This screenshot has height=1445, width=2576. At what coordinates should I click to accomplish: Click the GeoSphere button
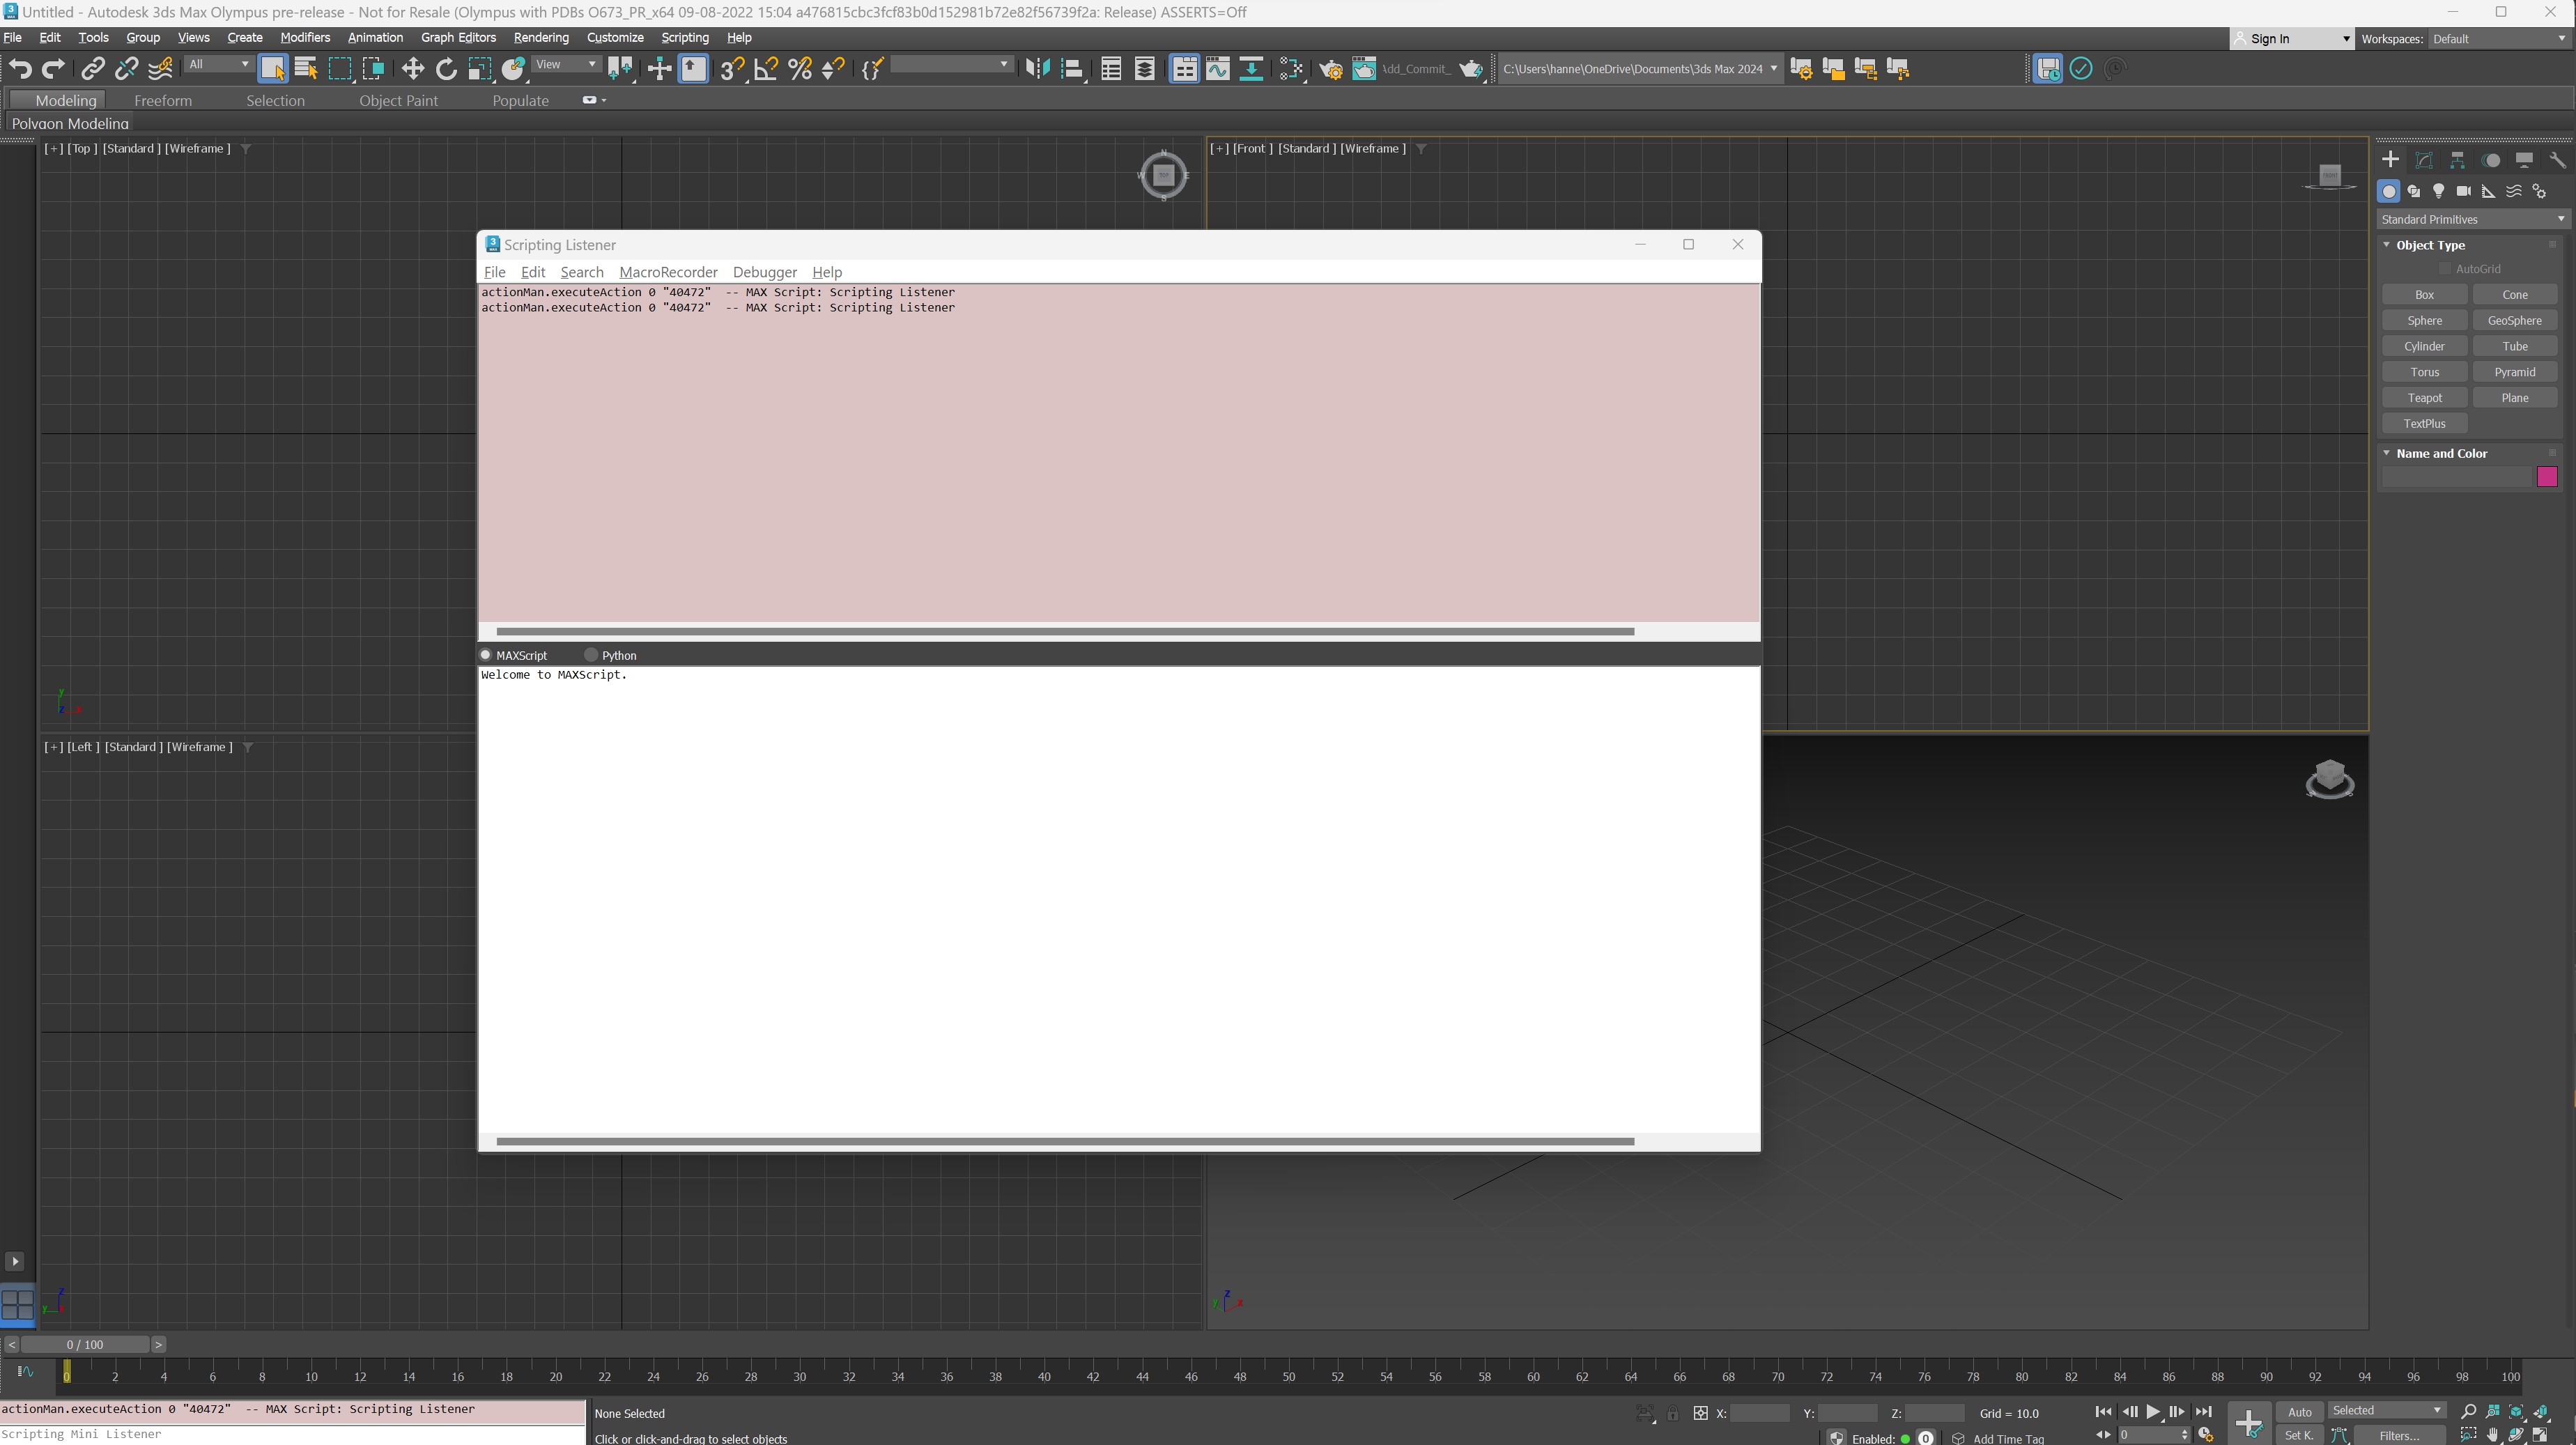click(x=2514, y=321)
